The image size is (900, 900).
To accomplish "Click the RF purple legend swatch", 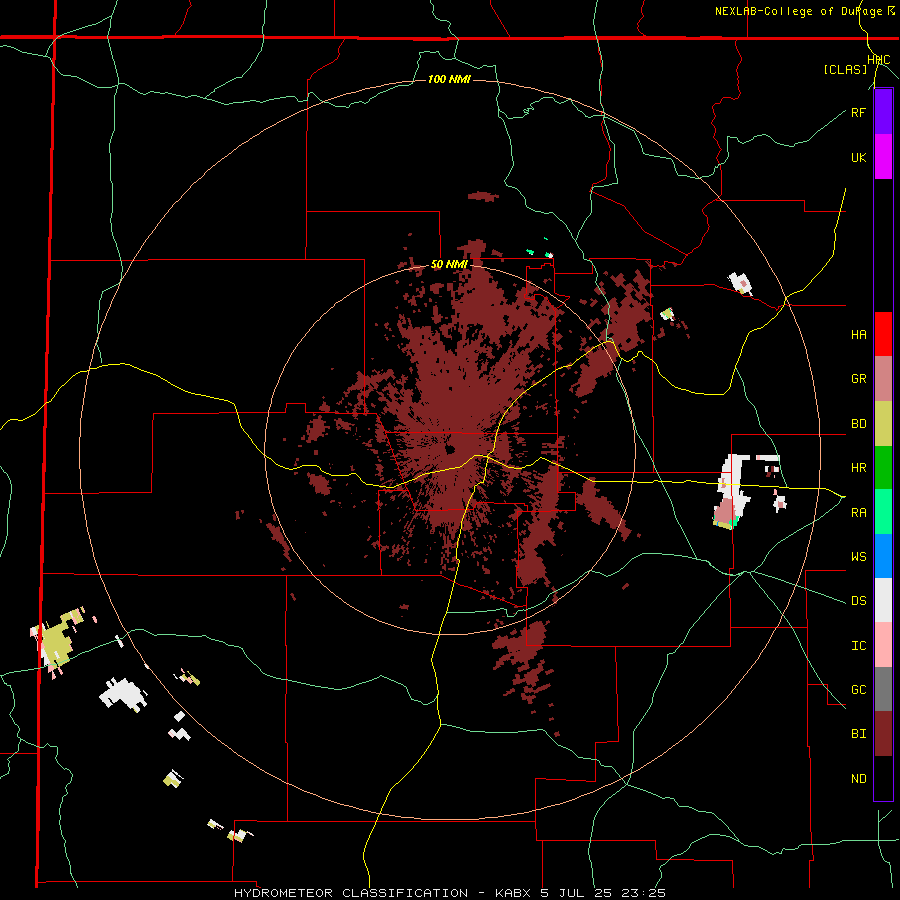I will 883,112.
